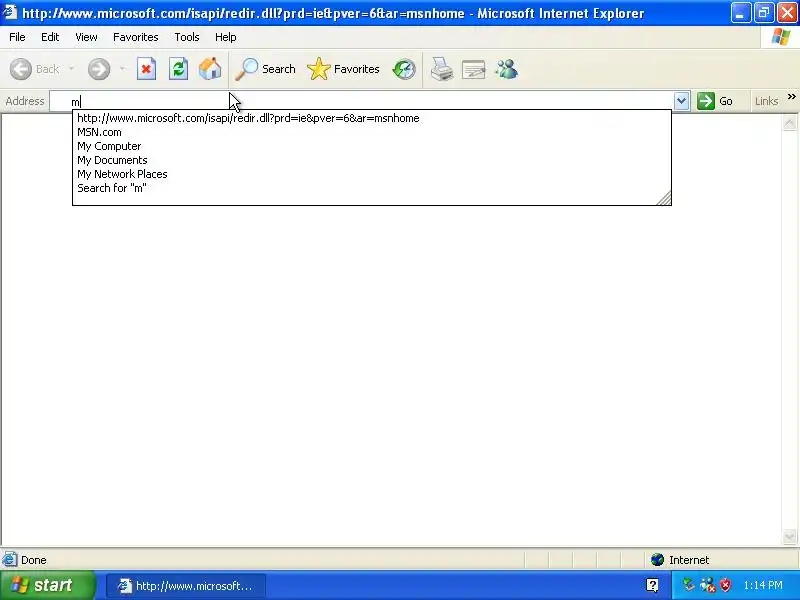Select the microsoft.com redir.dll suggestion

click(372, 118)
